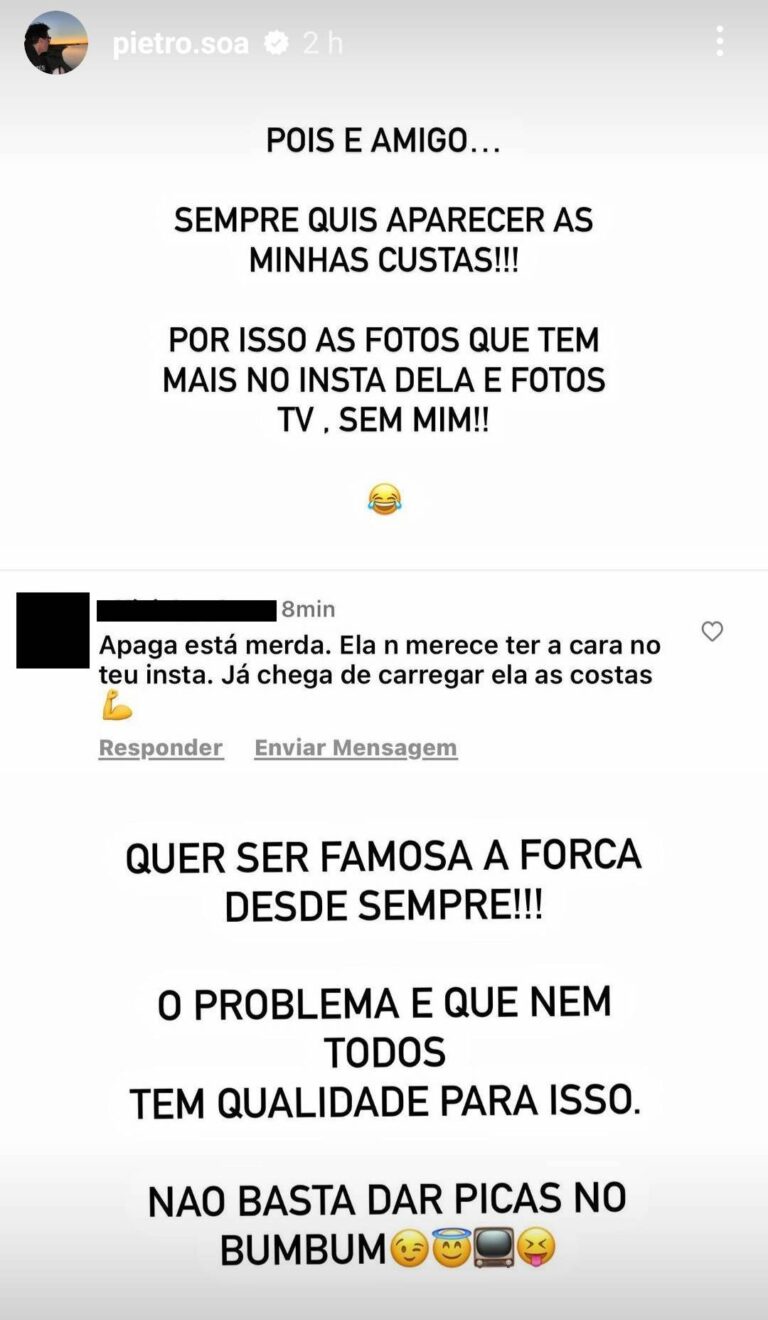Open the blacked-out commenter avatar
The image size is (768, 1320).
[x=53, y=630]
